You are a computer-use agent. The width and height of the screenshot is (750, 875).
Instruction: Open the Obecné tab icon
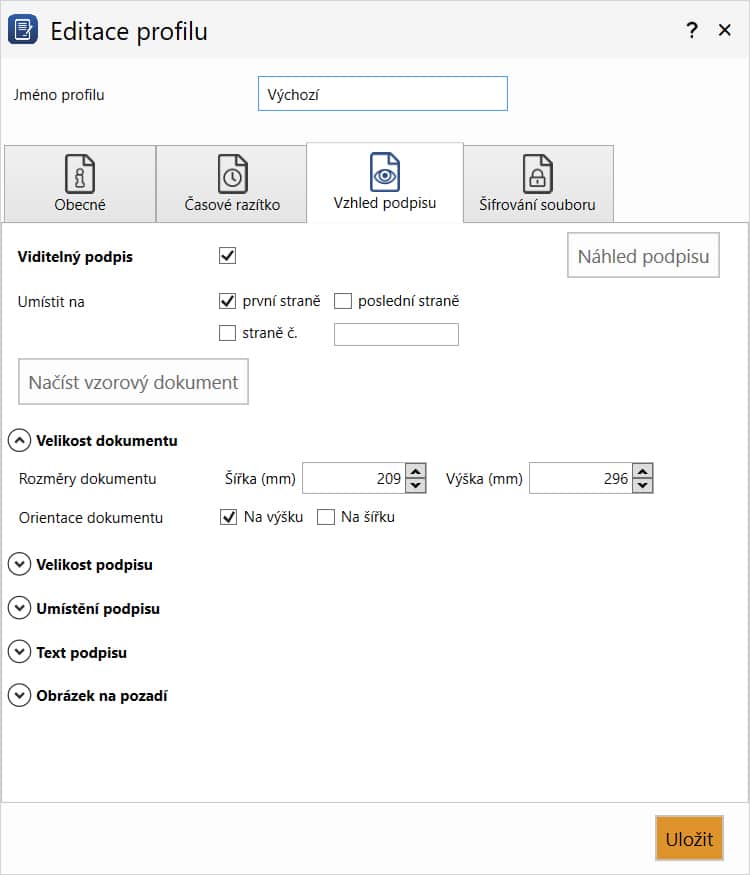pos(80,174)
